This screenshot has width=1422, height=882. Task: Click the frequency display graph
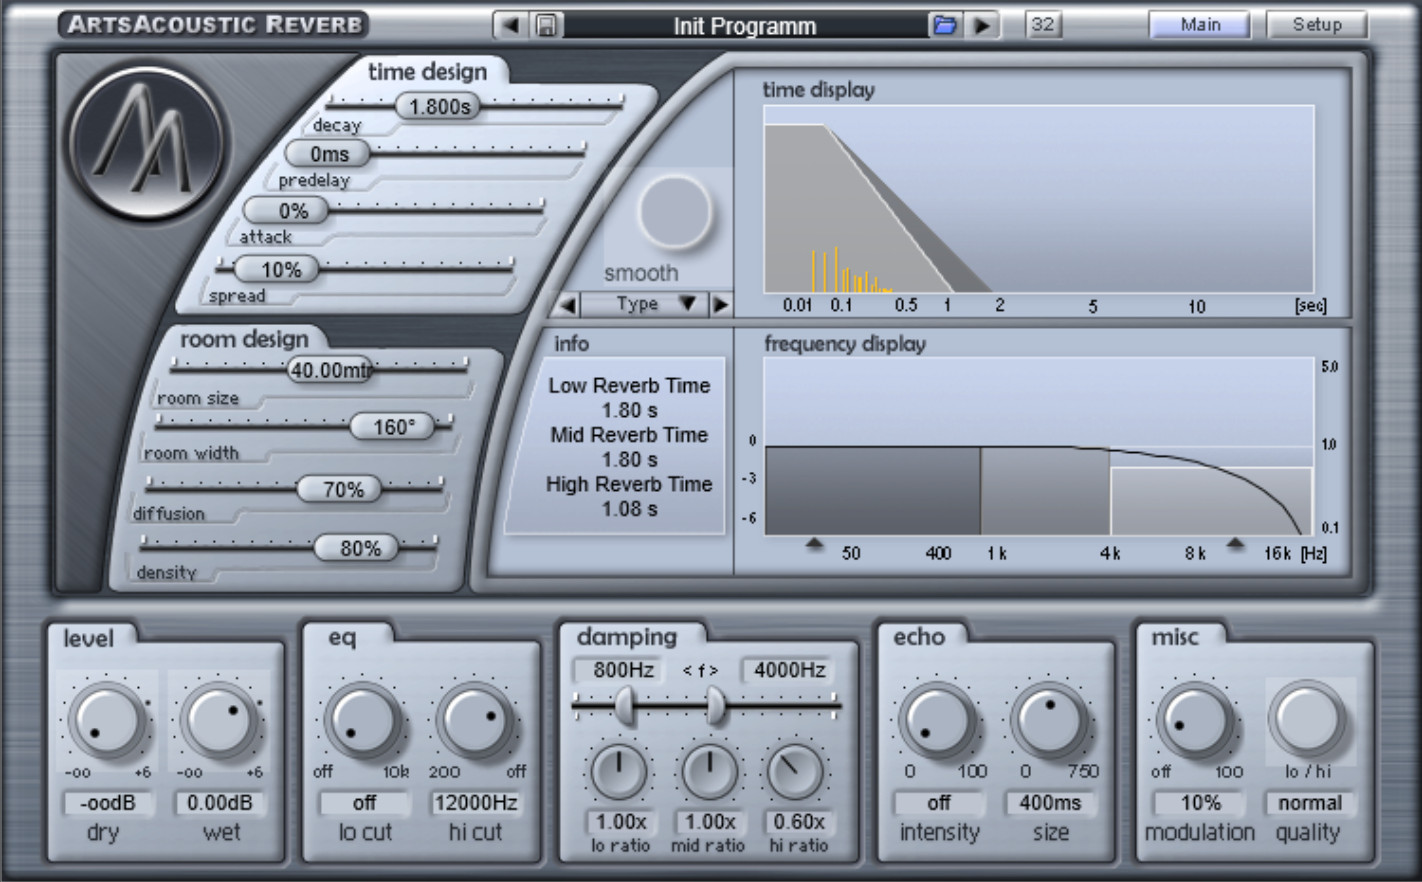click(x=1039, y=447)
